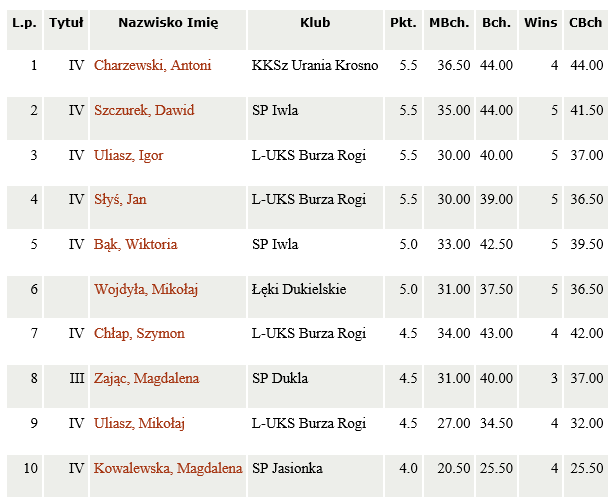613x503 pixels.
Task: Open player Szczurek, Dawid link
Action: click(144, 110)
